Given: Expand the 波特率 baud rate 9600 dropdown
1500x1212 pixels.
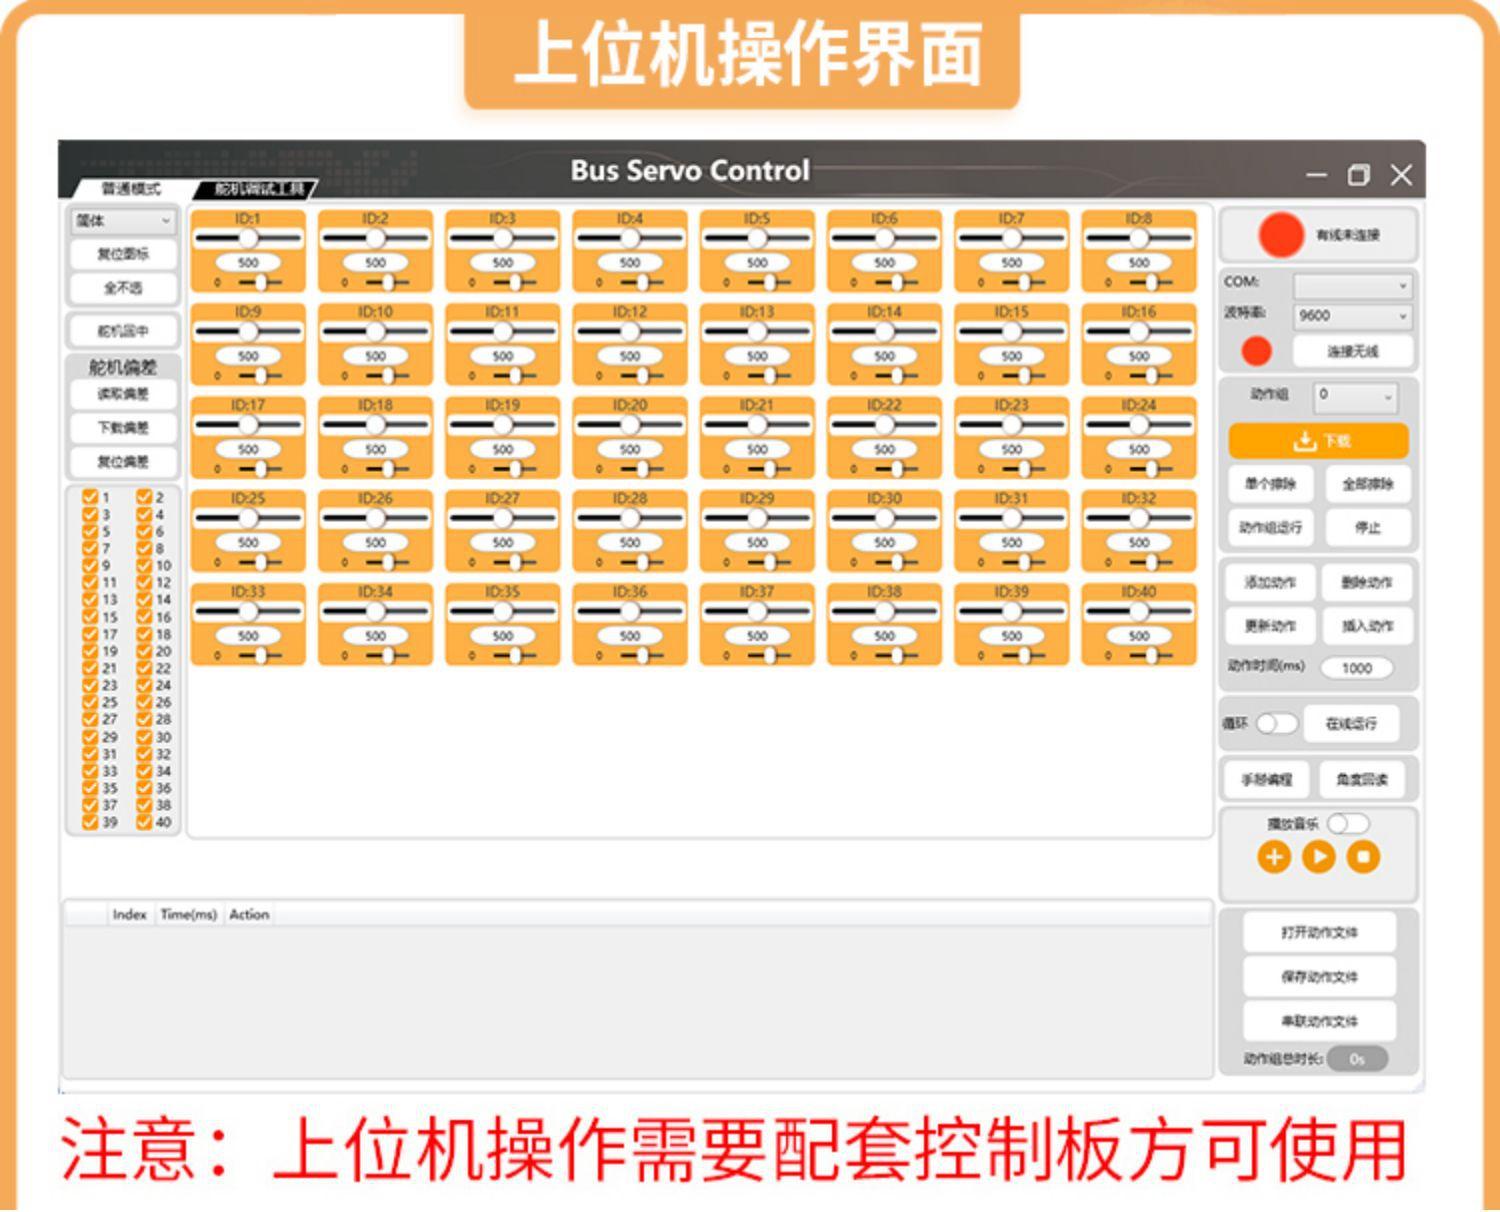Looking at the screenshot, I should [1352, 316].
